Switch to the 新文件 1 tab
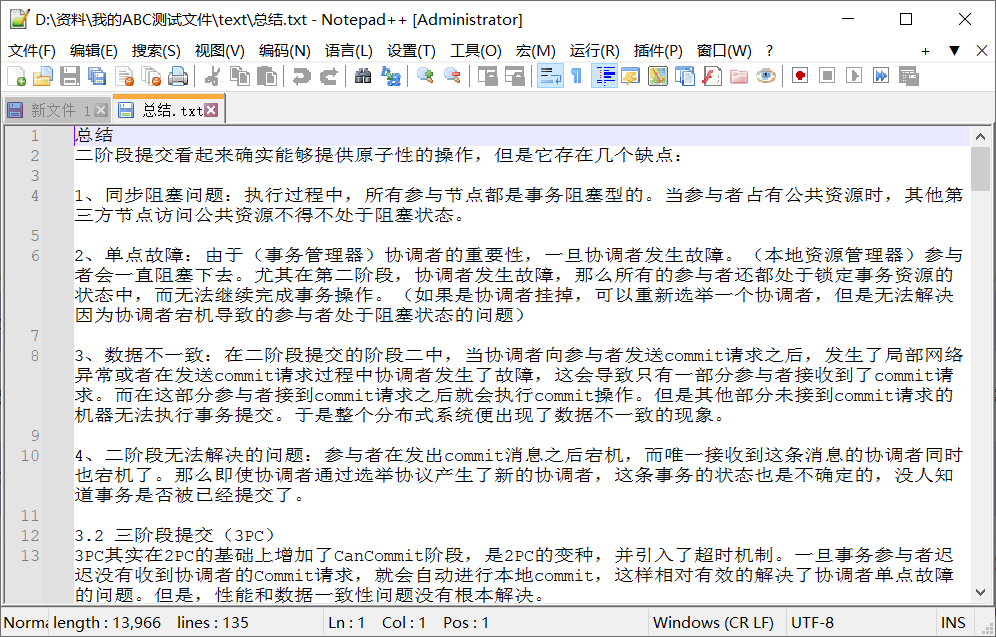Viewport: 996px width, 637px height. coord(57,111)
